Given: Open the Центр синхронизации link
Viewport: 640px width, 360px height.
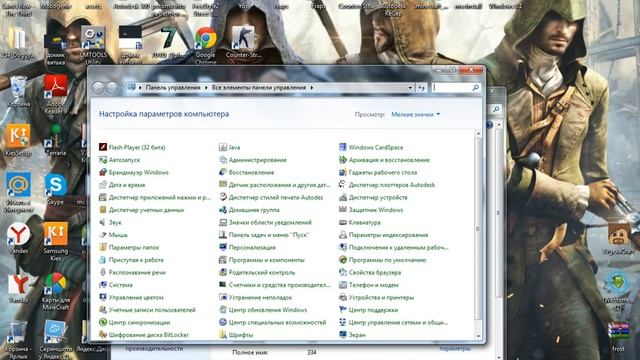Looking at the screenshot, I should (x=139, y=322).
